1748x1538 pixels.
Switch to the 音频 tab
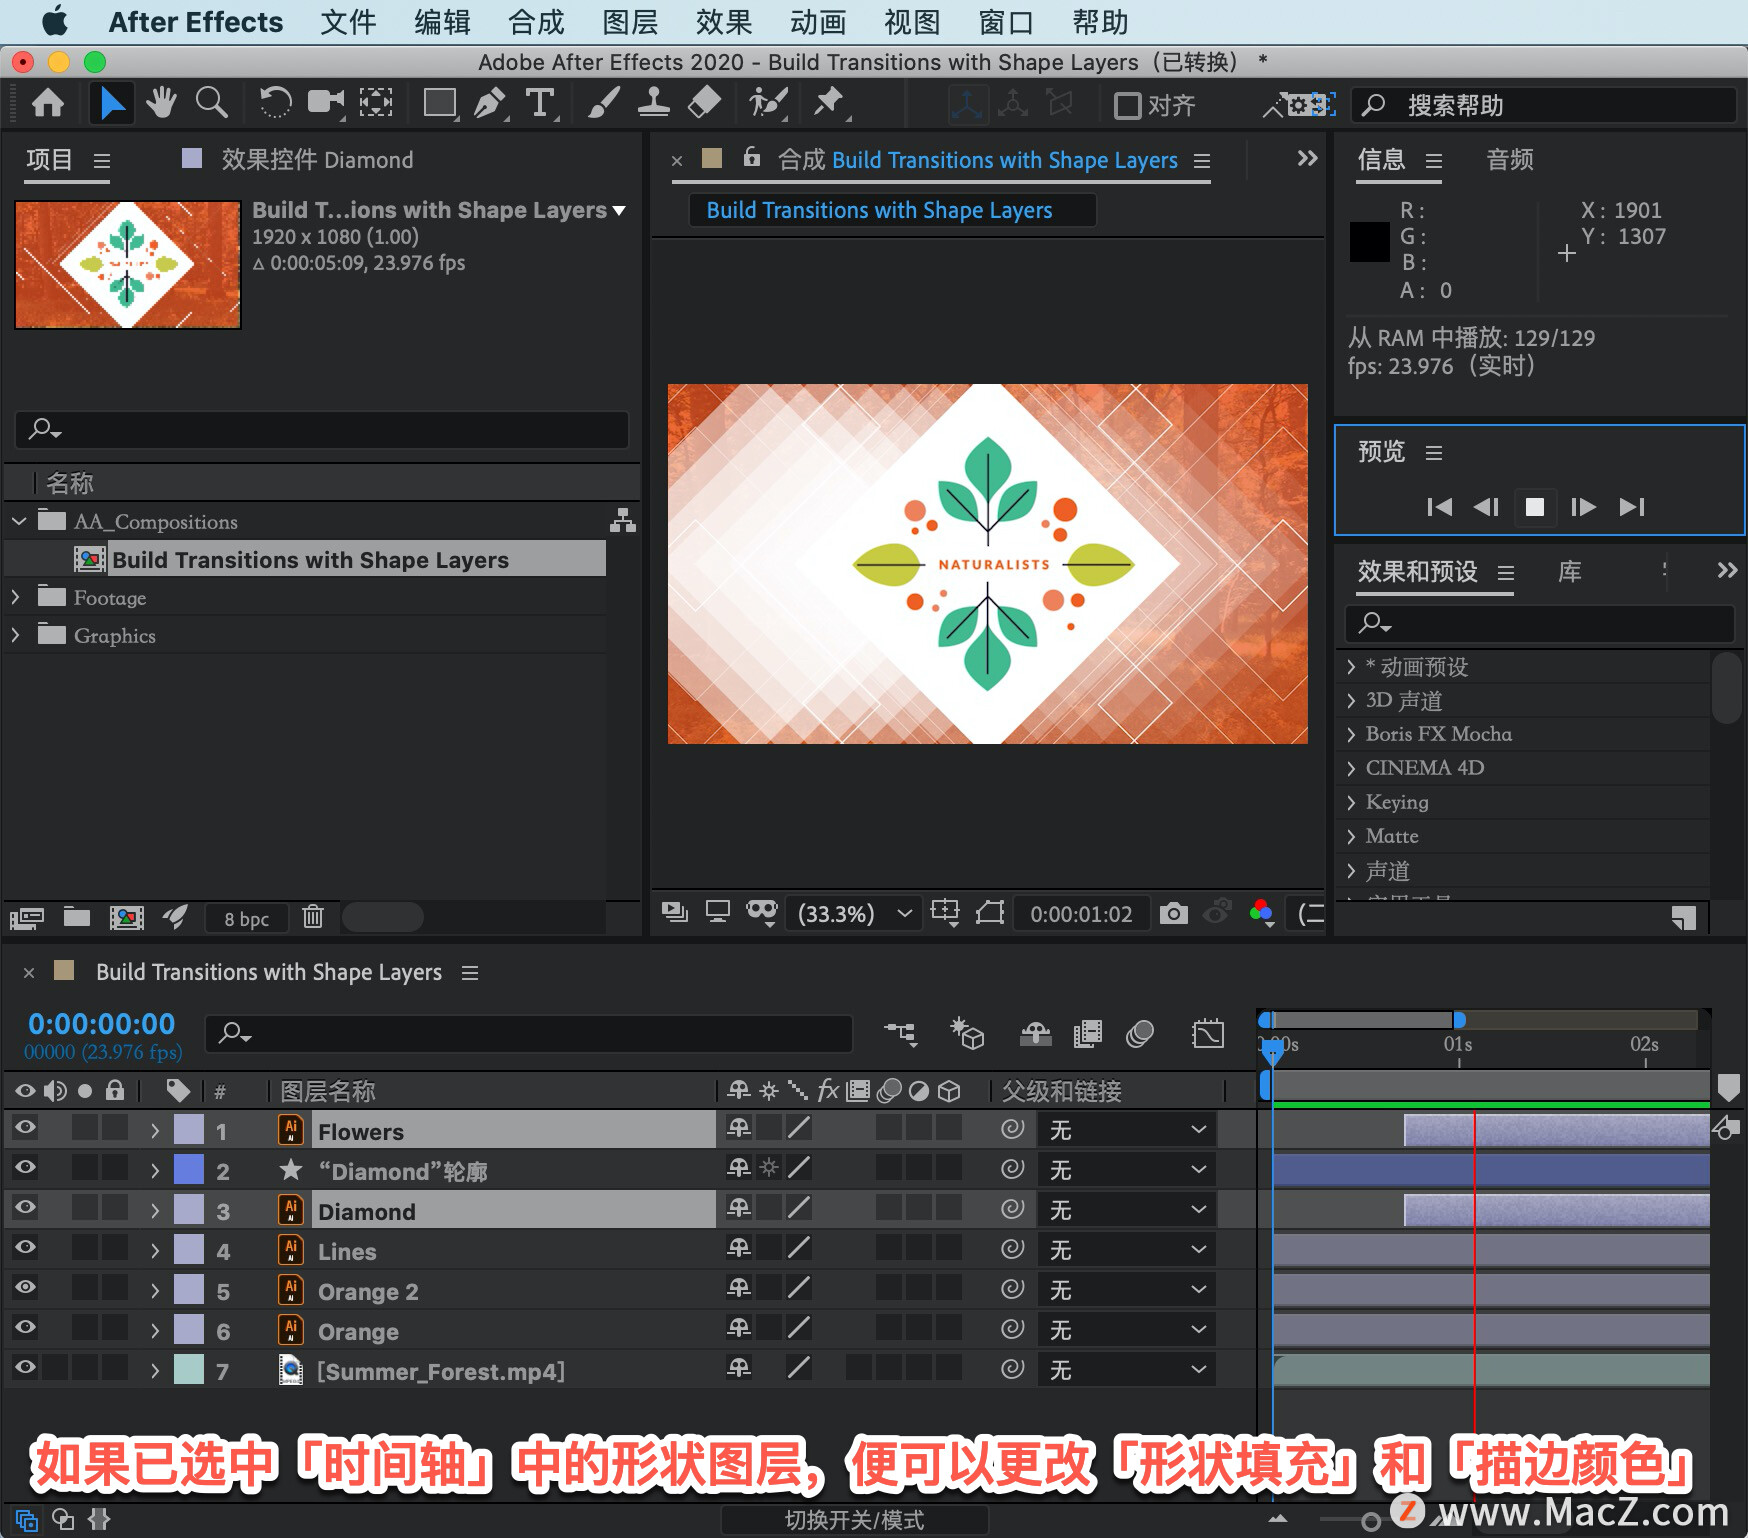pyautogui.click(x=1510, y=160)
